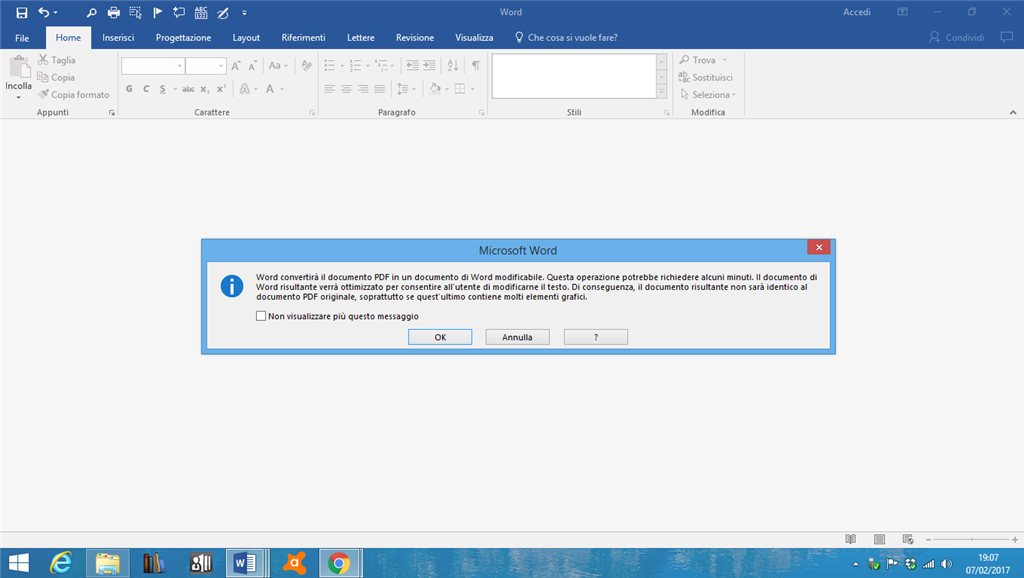Click the align left icon
Screen dimensions: 1024x578
[330, 89]
